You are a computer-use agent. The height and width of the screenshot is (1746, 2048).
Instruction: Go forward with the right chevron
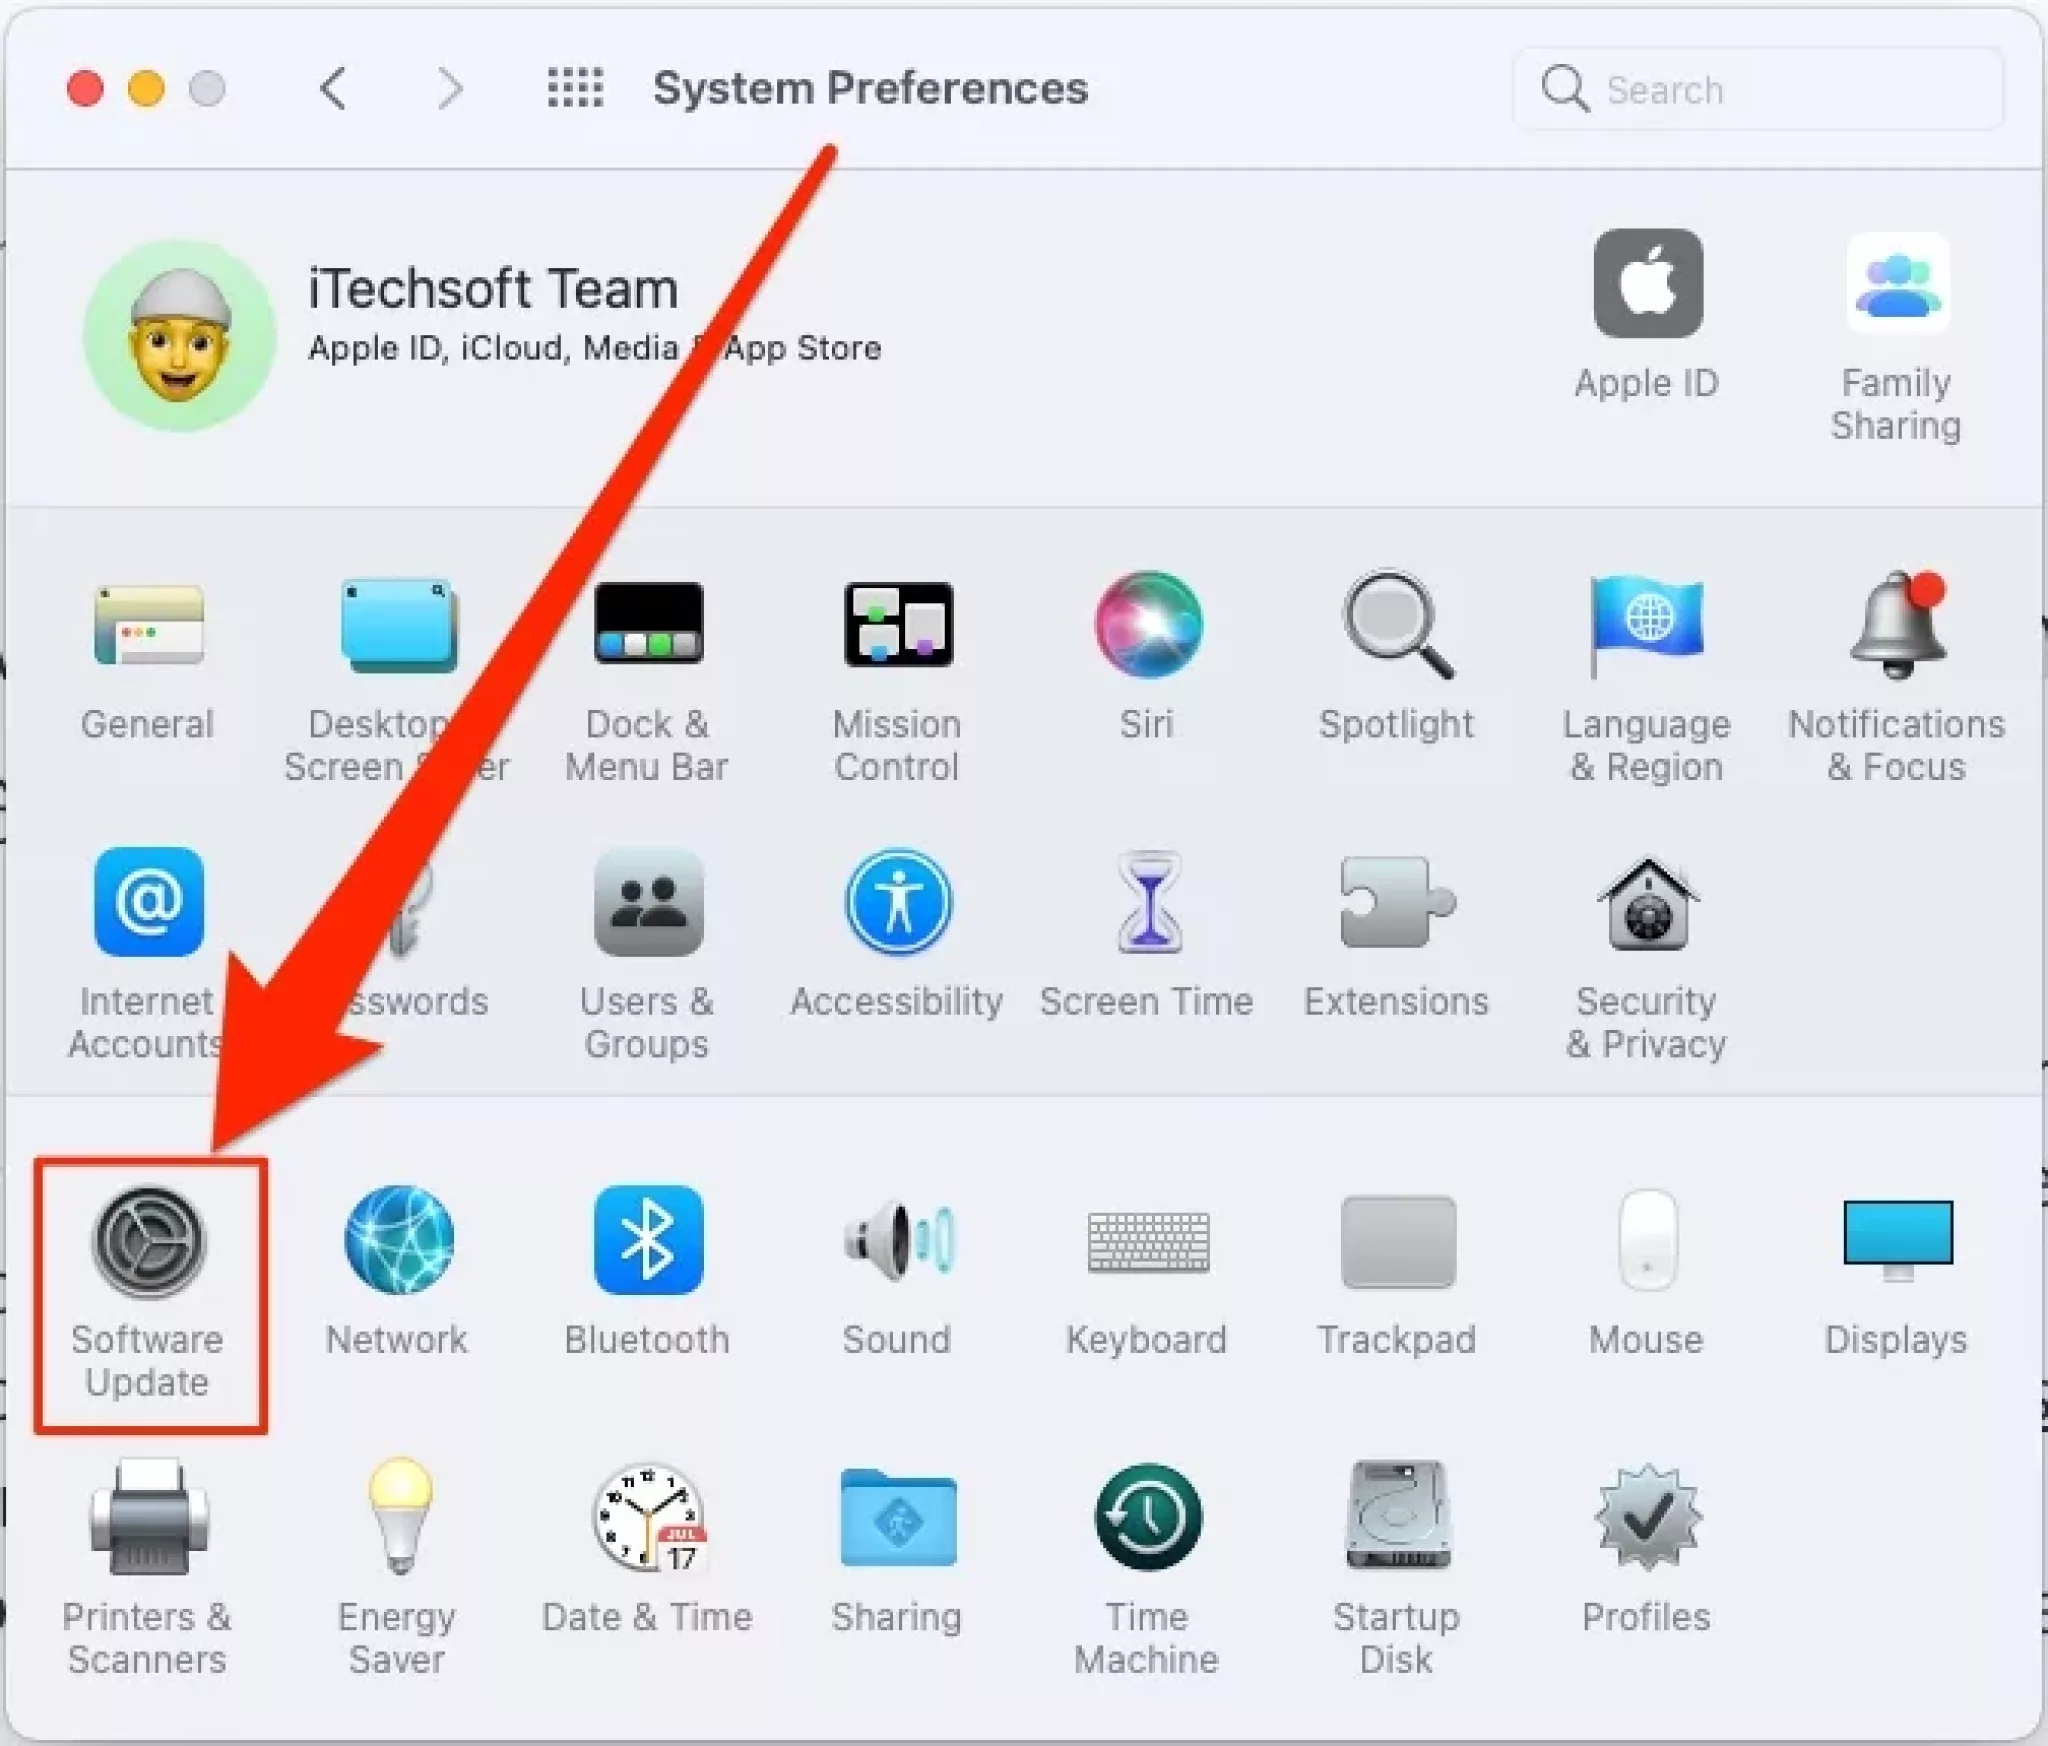click(450, 89)
